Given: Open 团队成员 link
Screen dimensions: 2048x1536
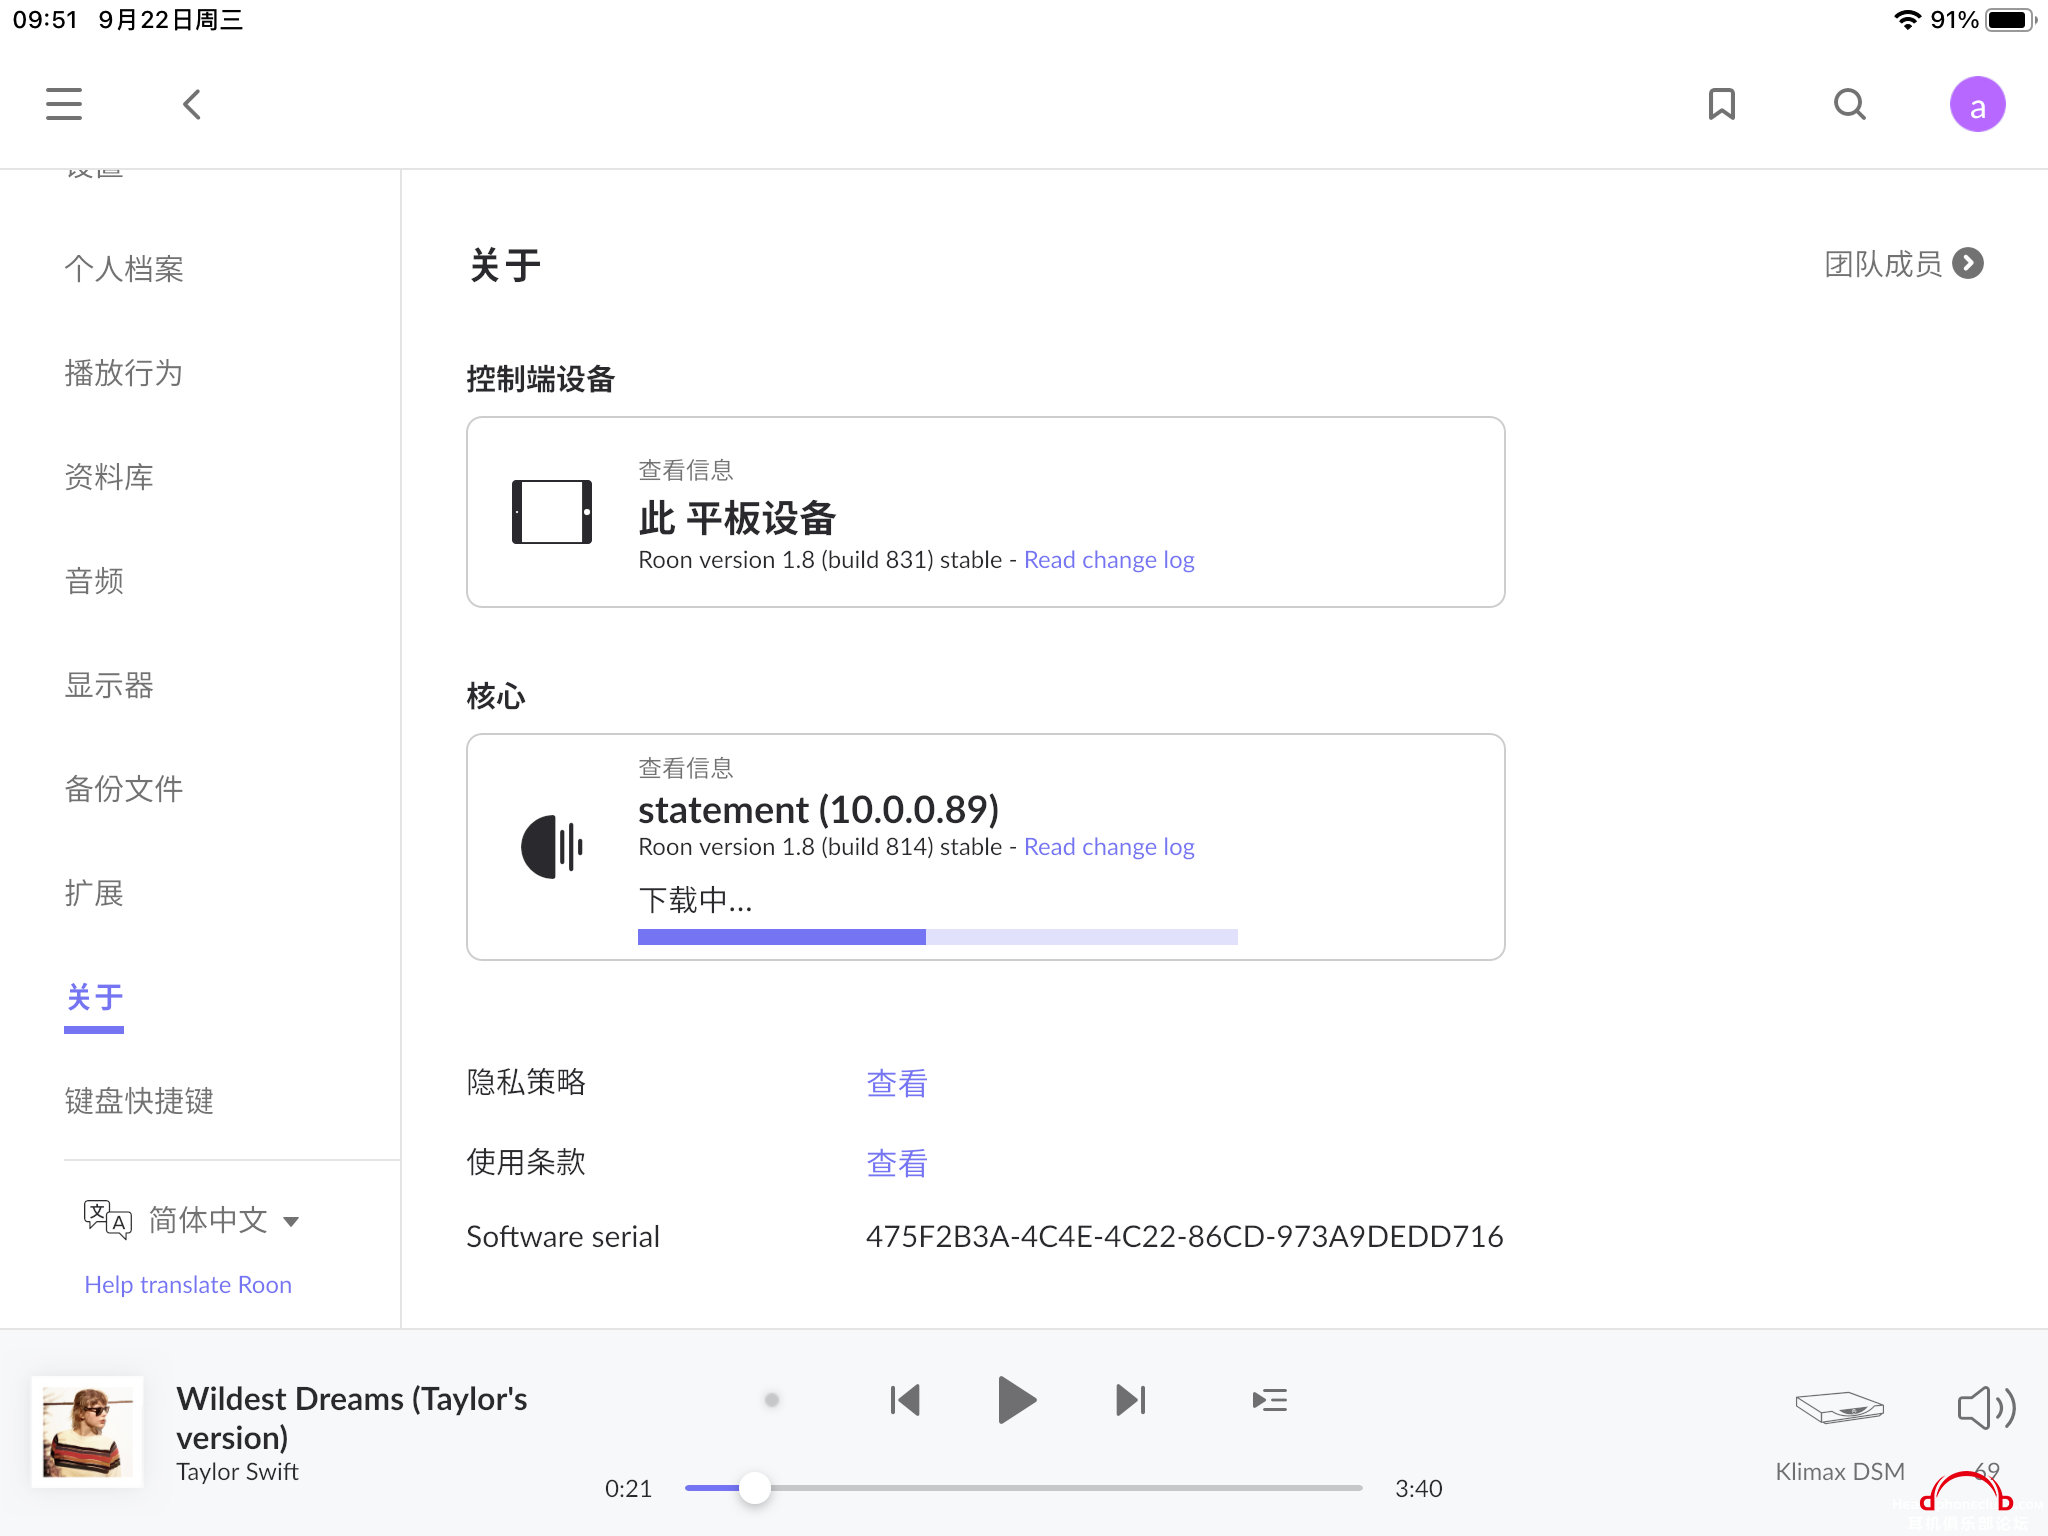Looking at the screenshot, I should click(x=1883, y=264).
